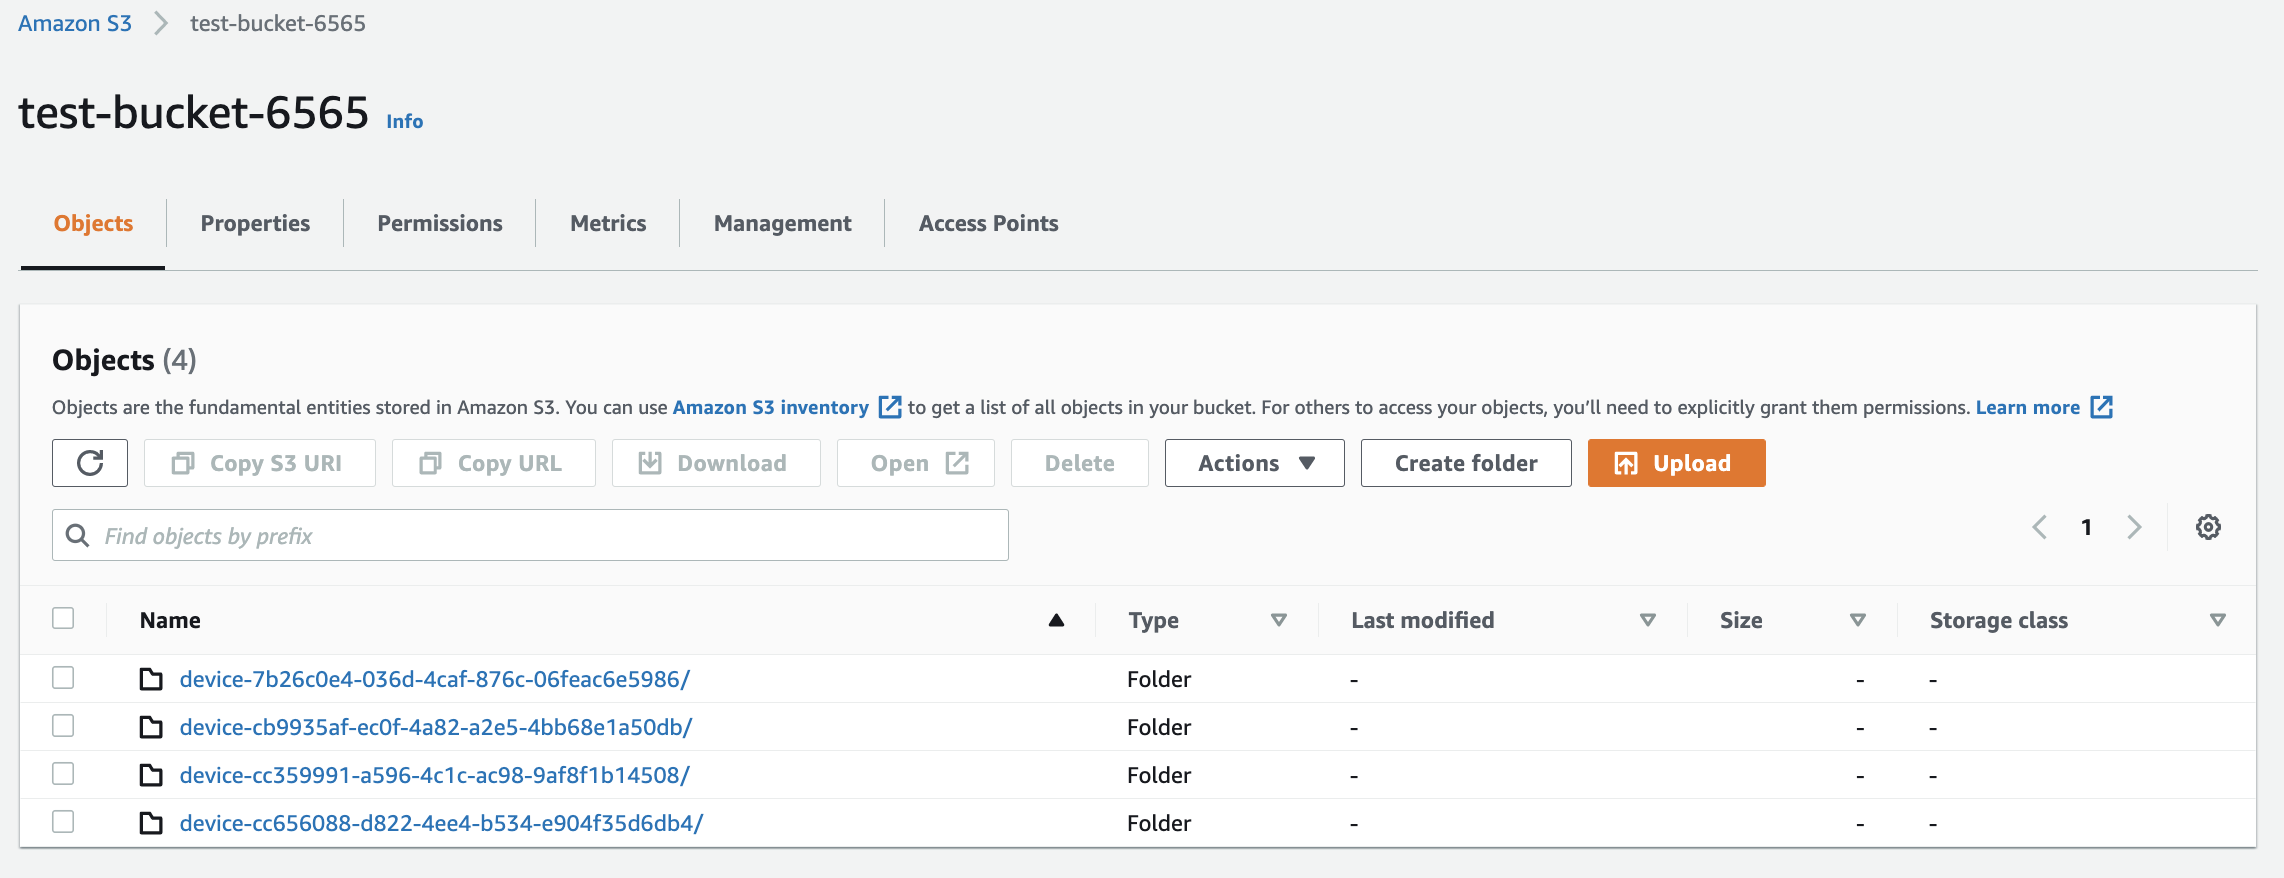
Task: Click folder icon of device-cc359991 row
Action: [x=151, y=775]
